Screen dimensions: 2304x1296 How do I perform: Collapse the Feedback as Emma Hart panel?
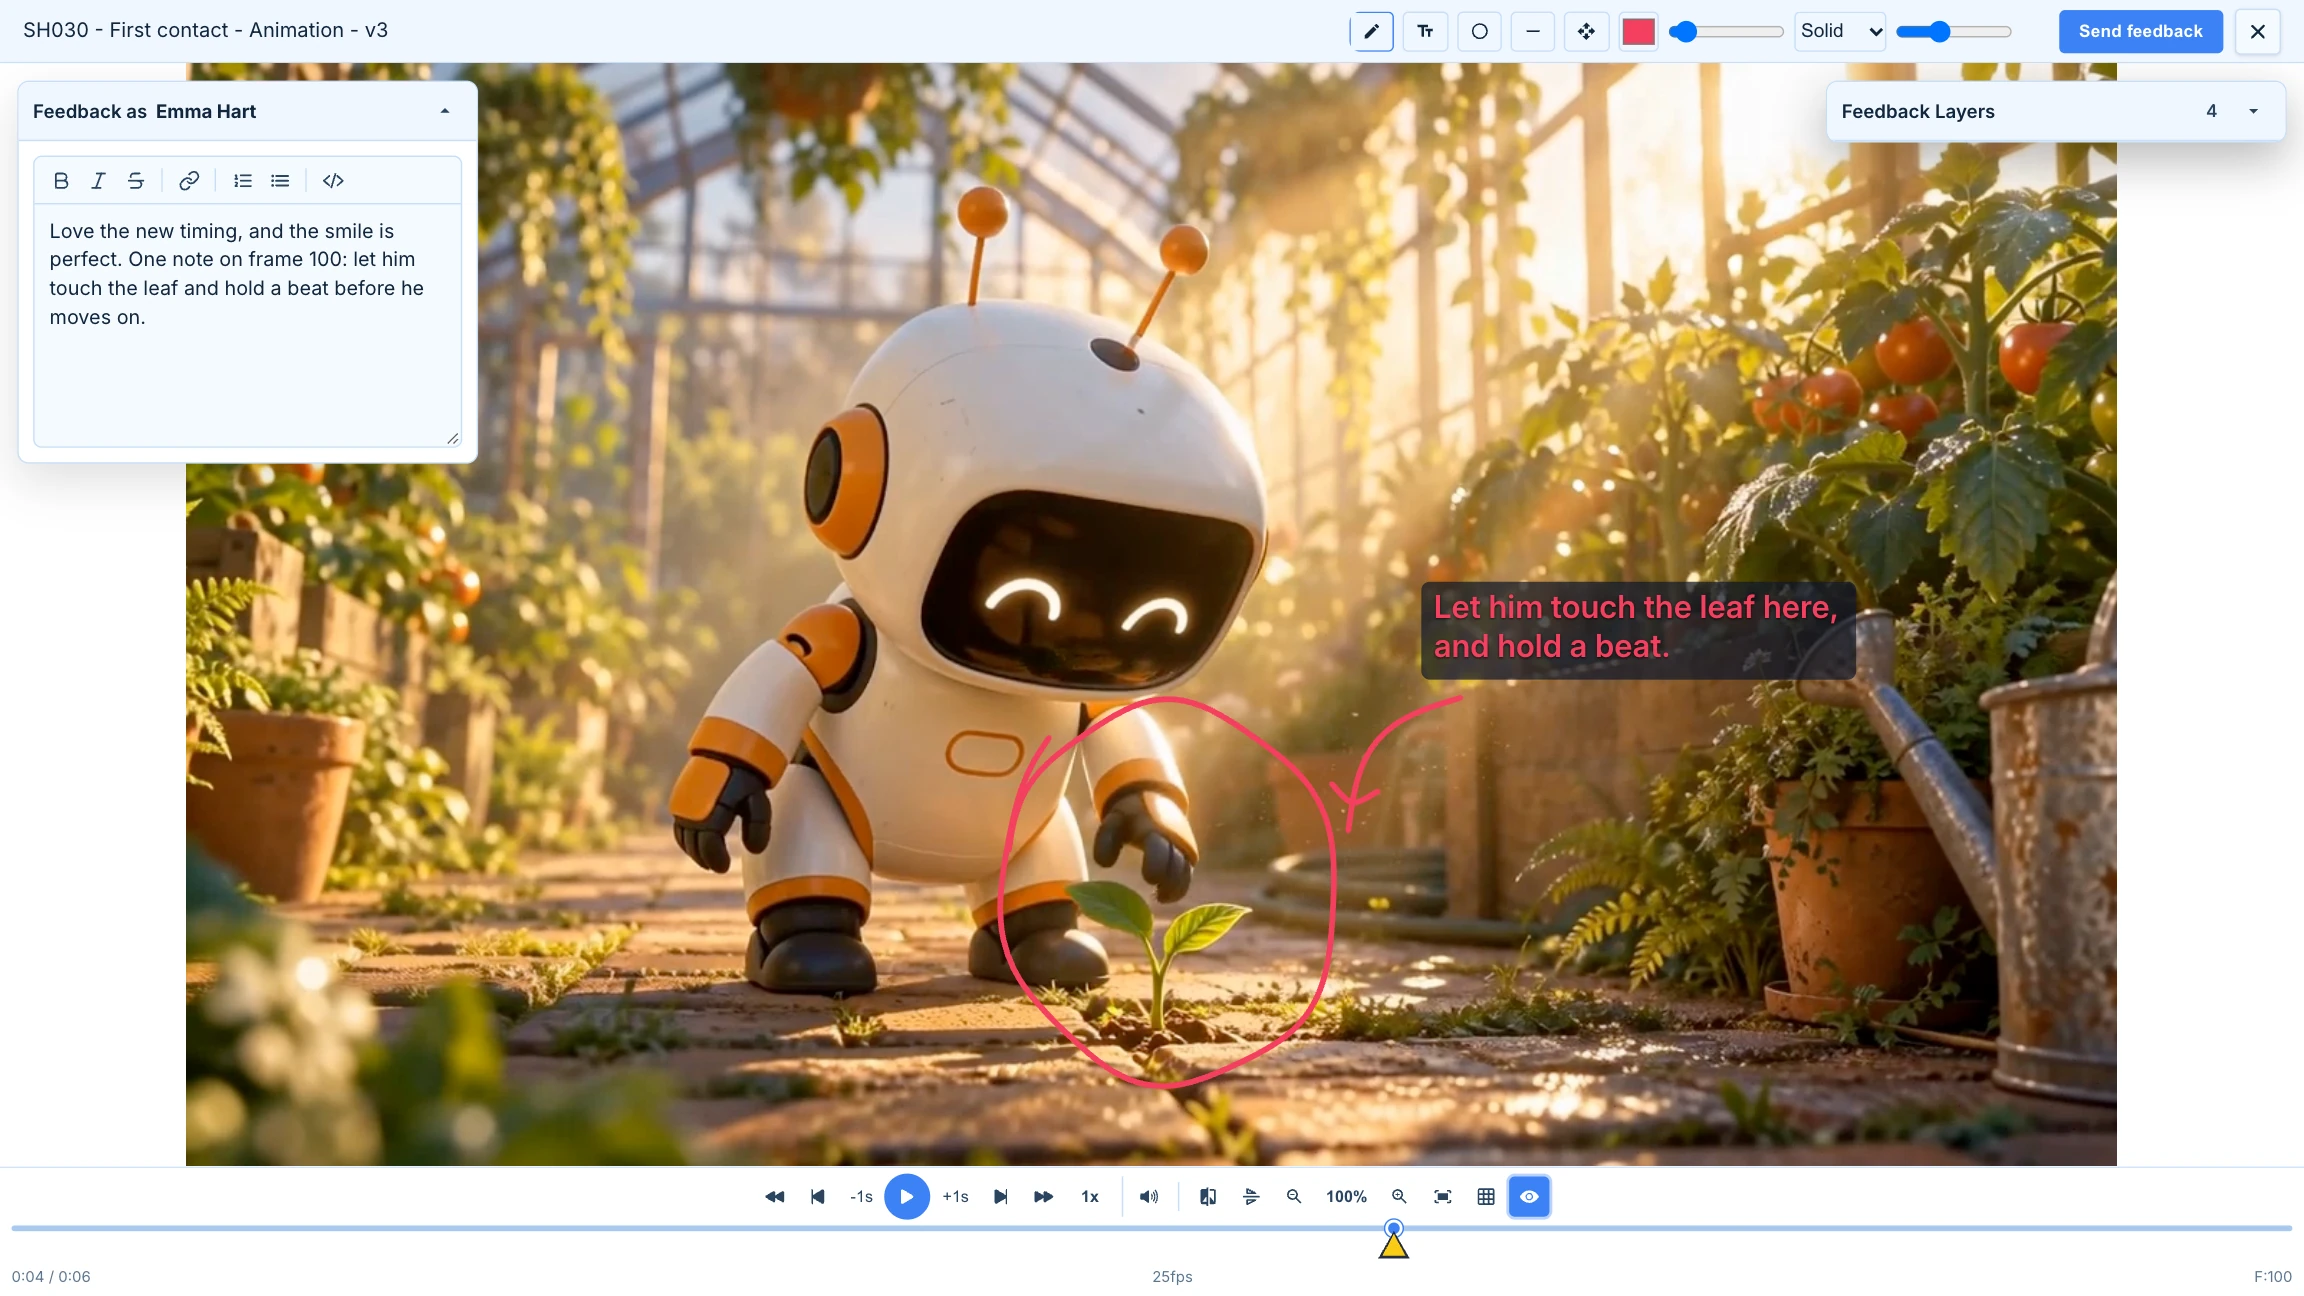click(445, 111)
